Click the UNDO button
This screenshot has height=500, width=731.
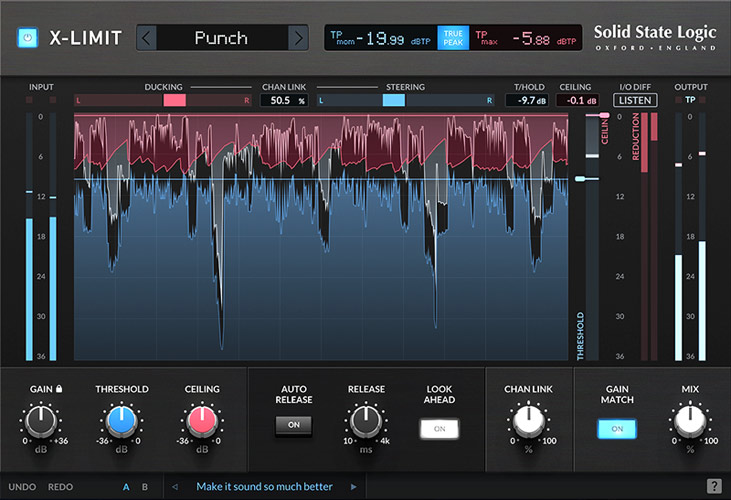coord(23,487)
